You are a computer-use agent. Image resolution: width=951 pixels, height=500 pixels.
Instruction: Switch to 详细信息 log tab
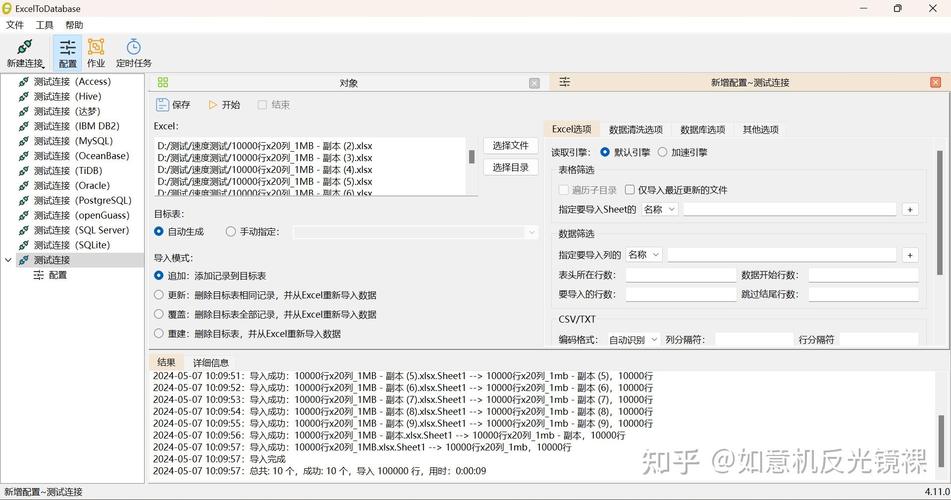tap(210, 362)
